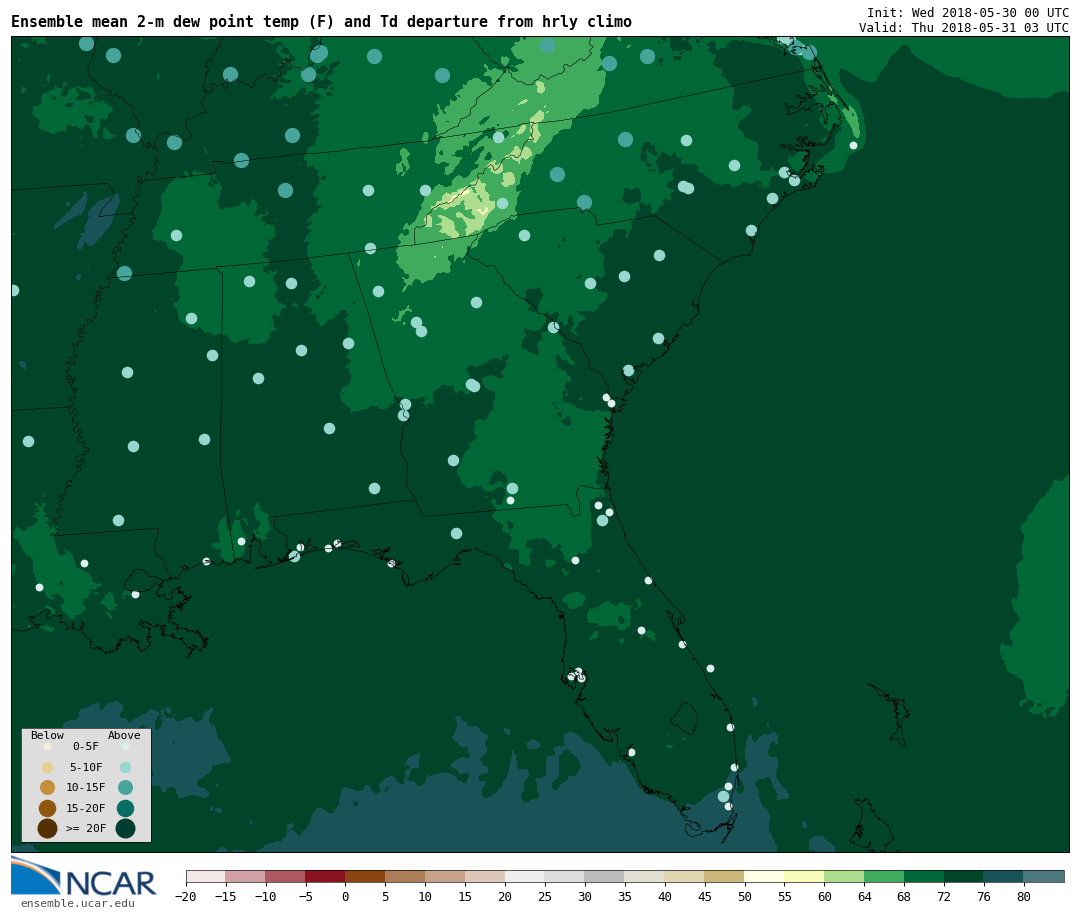Pick colorbar swatch between 50 and 55
This screenshot has height=915, width=1080.
(x=765, y=876)
